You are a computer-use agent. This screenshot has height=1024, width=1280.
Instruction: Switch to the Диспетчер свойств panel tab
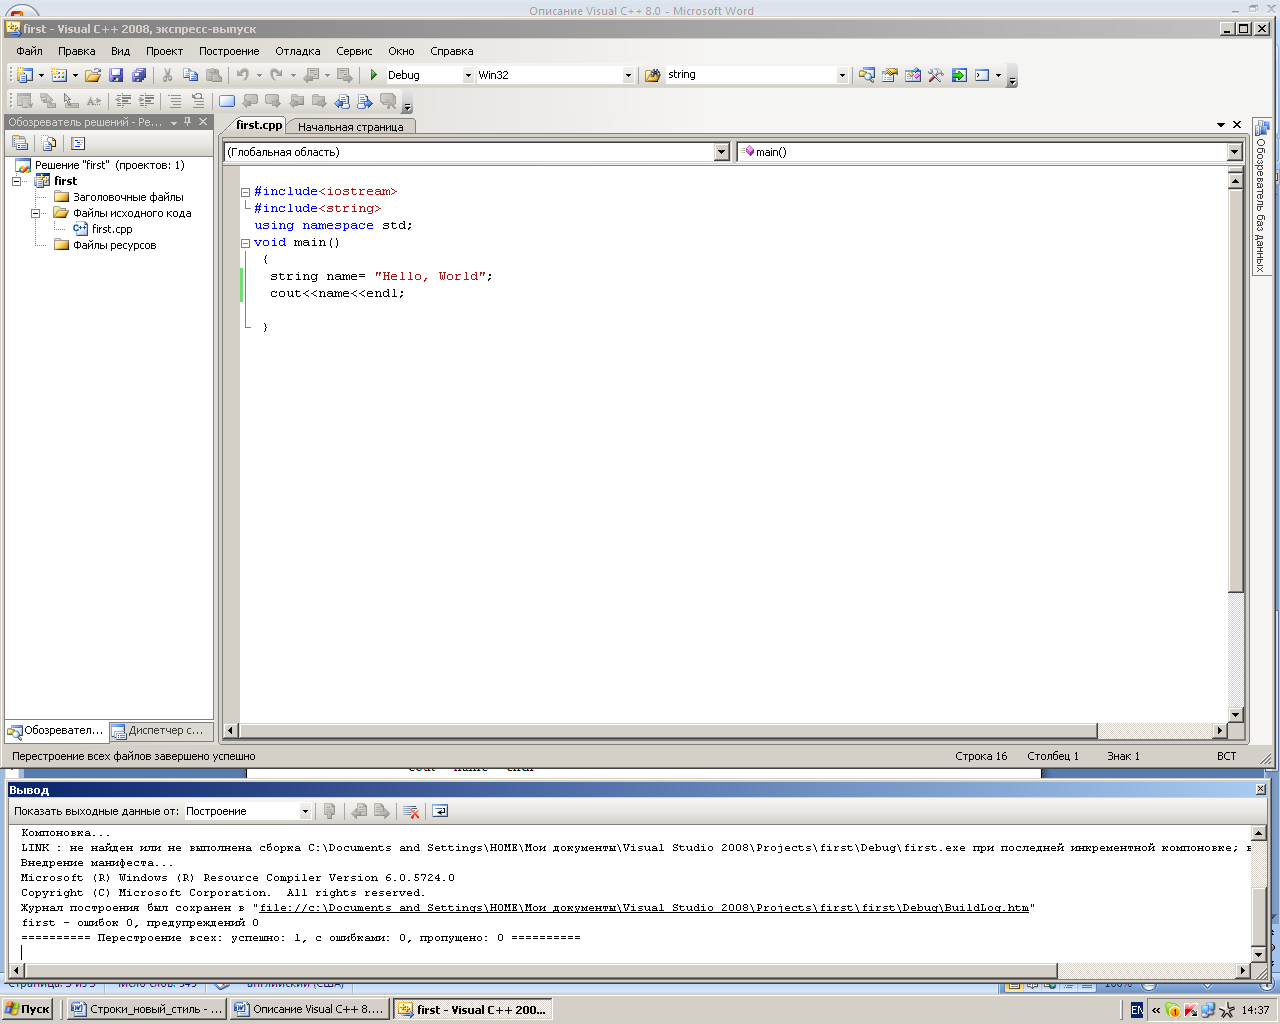click(160, 731)
